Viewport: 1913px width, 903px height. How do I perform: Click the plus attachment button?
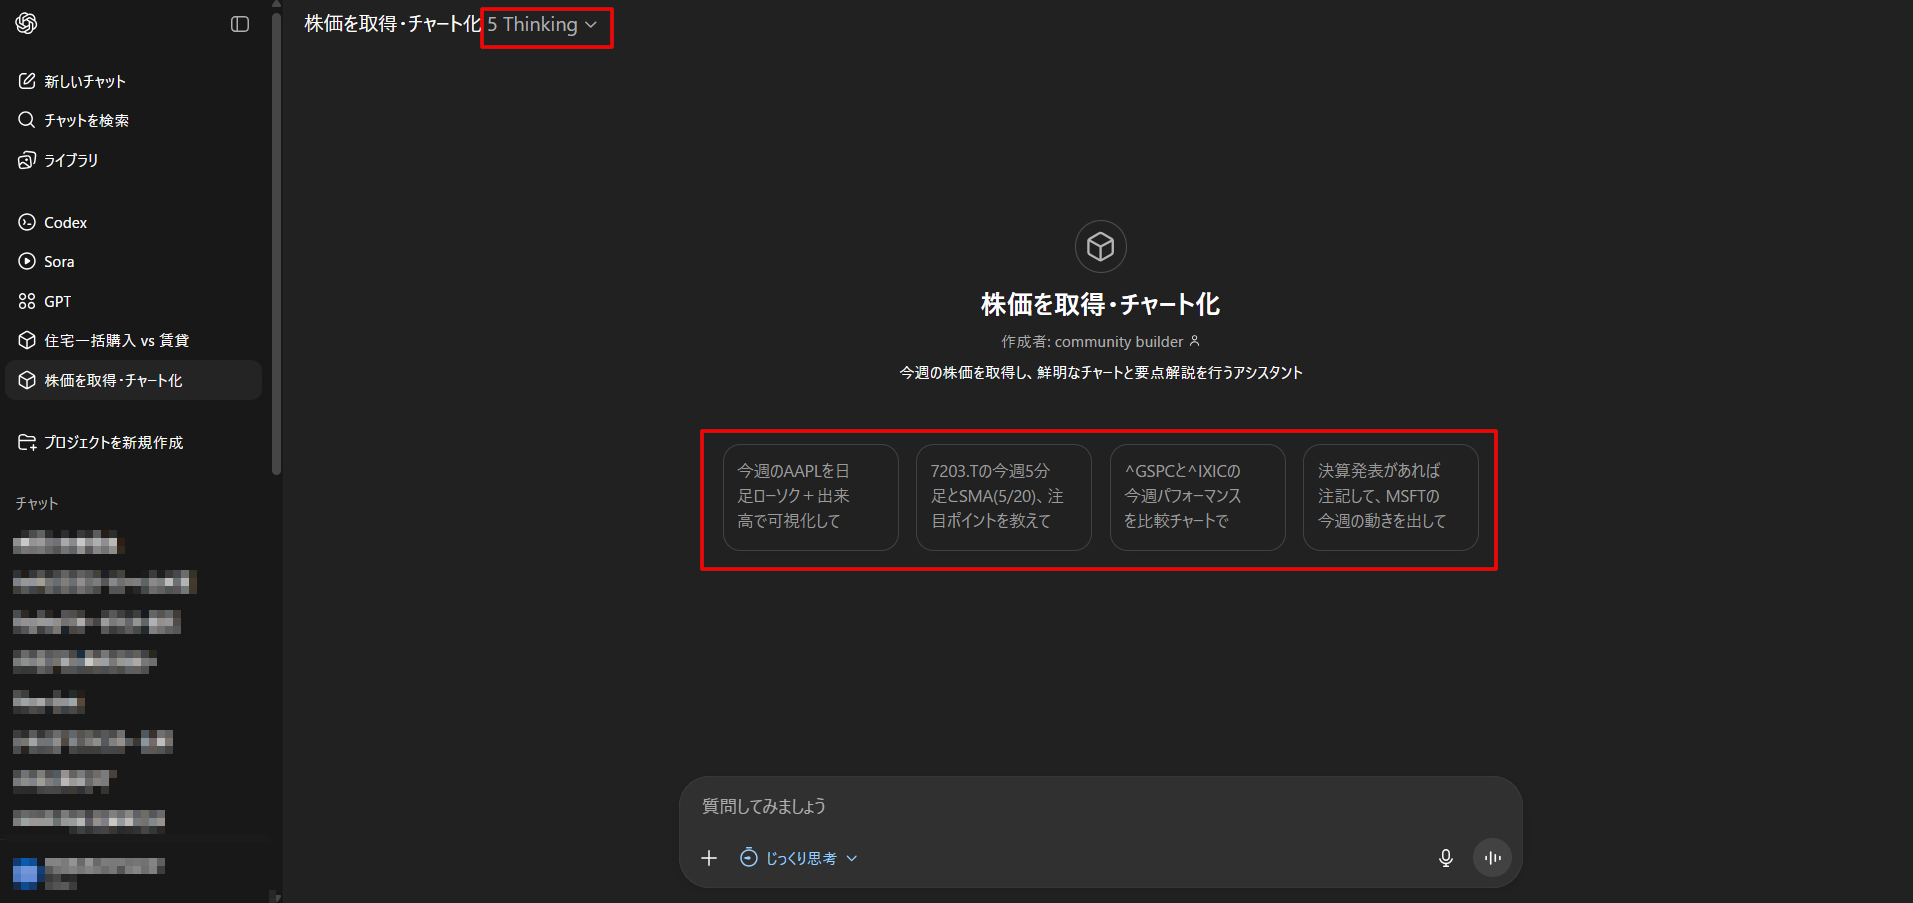click(x=709, y=858)
